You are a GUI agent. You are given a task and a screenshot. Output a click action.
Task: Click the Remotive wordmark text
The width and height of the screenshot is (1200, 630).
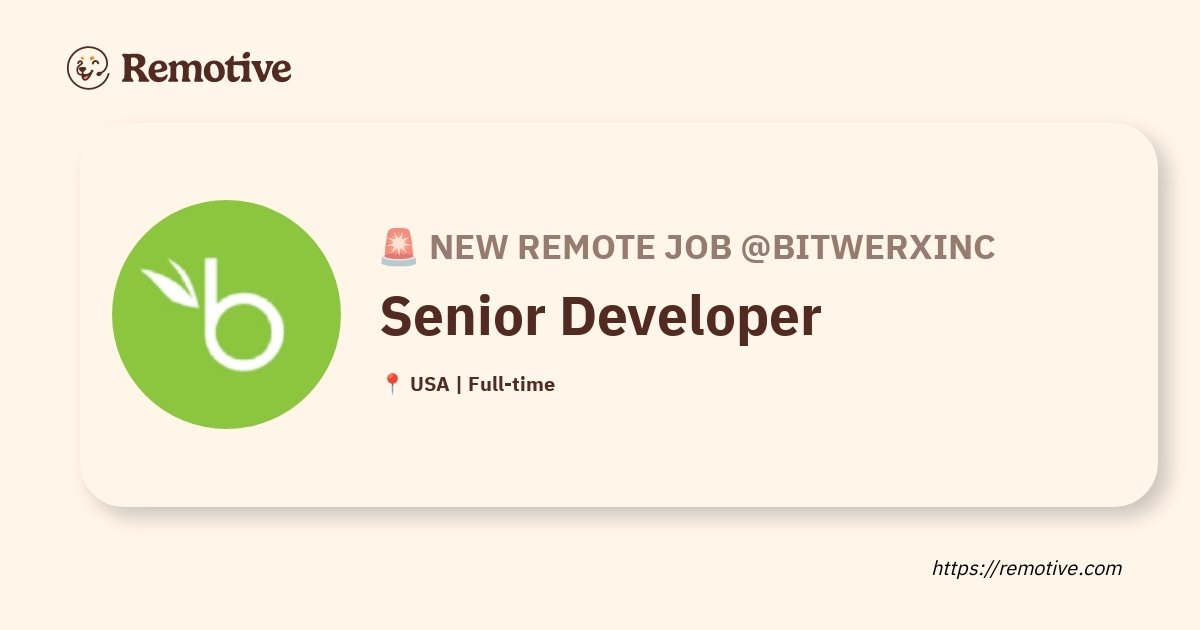207,68
